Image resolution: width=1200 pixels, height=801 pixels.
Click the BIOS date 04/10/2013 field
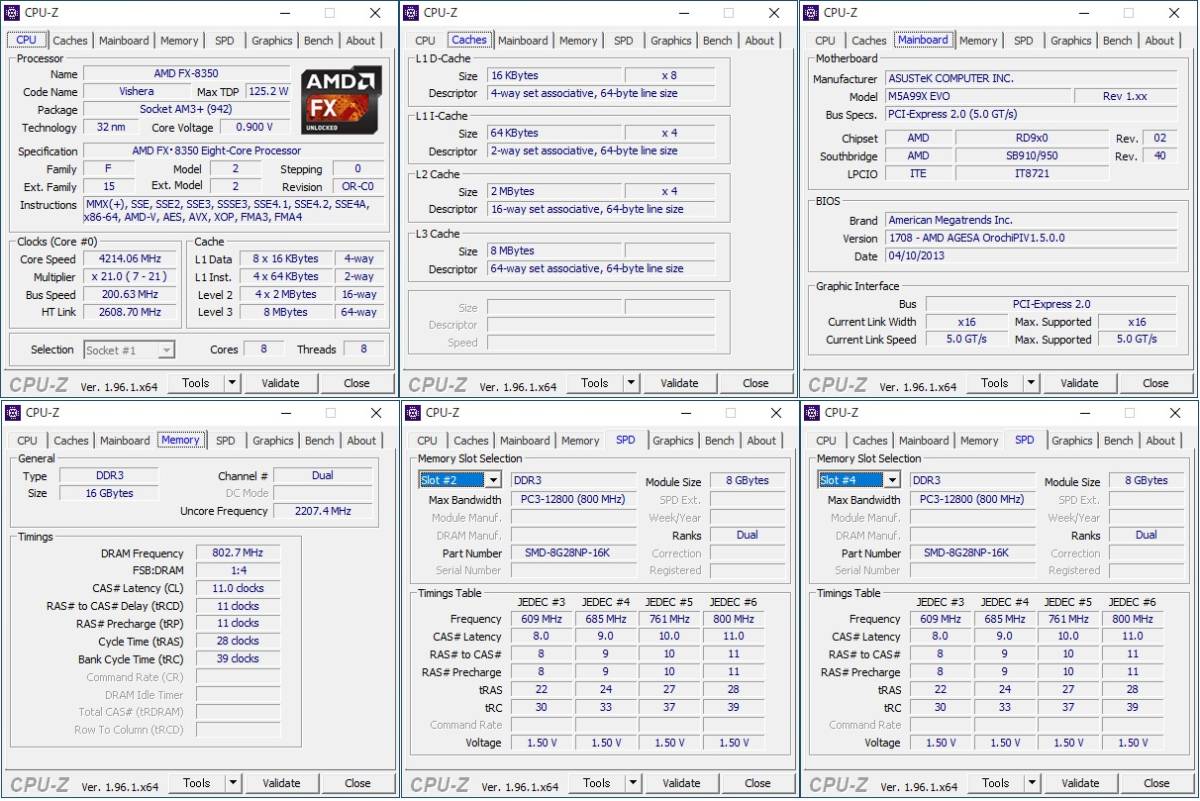1033,257
